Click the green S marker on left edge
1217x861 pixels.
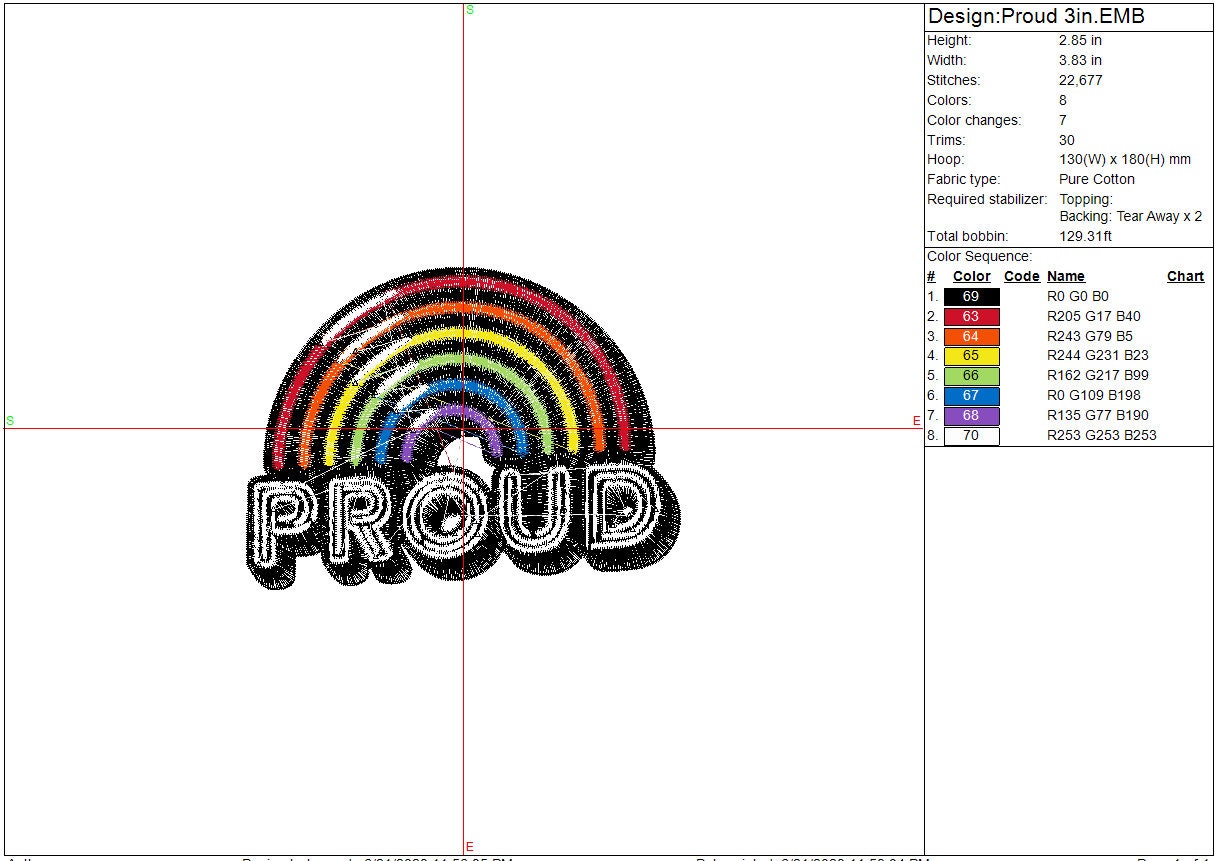[10, 421]
